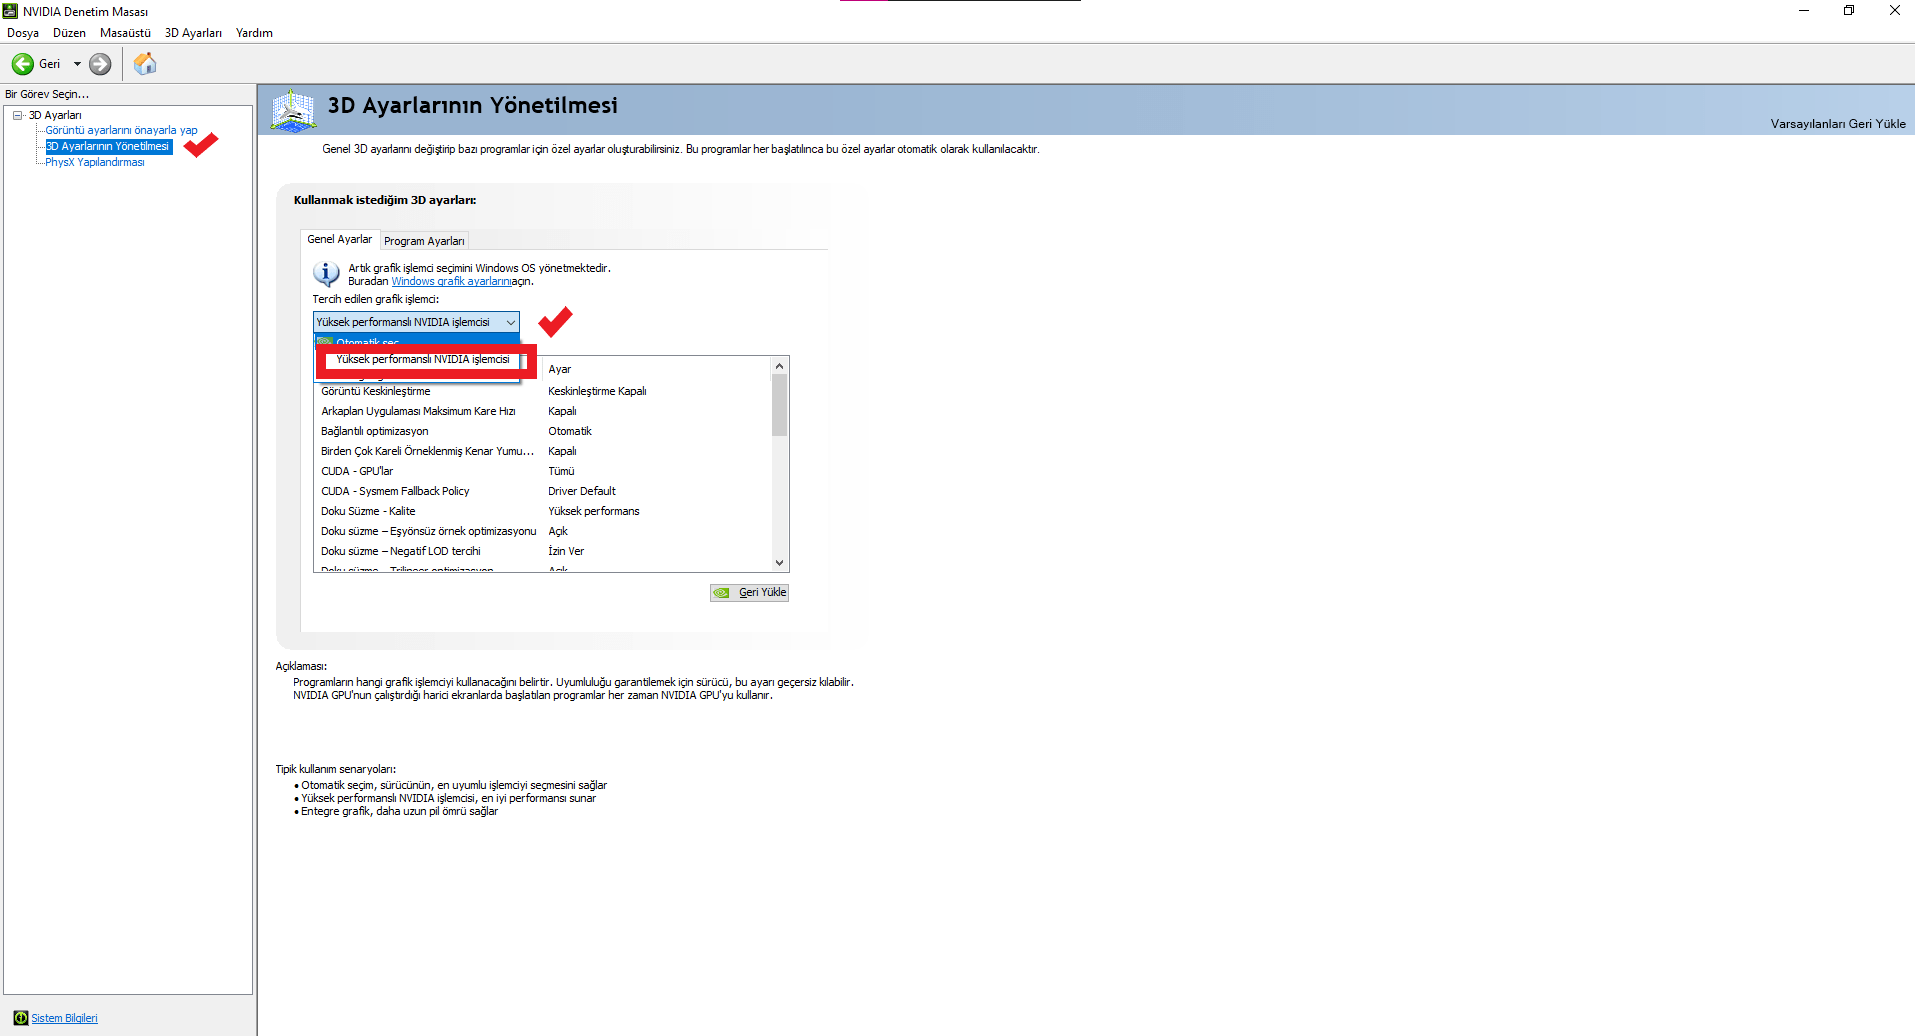Click the settings list scroll-up arrow

point(779,366)
